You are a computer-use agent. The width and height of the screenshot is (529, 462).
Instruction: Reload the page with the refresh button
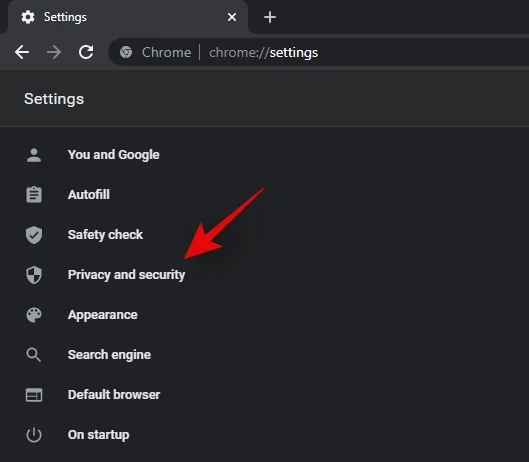(x=86, y=52)
